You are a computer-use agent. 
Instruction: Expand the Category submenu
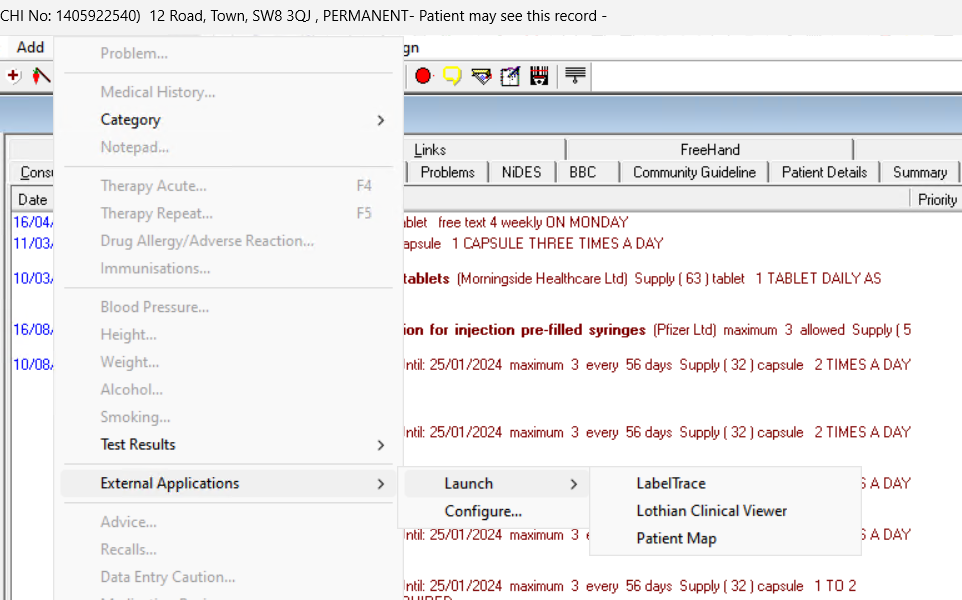coord(228,120)
